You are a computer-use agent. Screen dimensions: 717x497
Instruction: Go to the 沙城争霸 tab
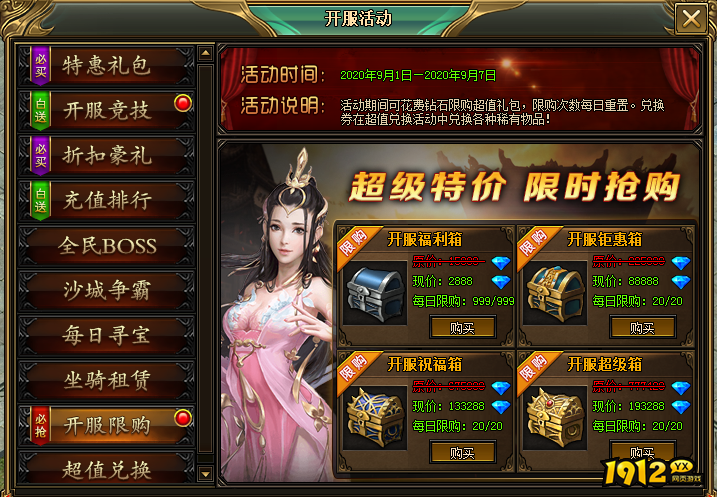[107, 290]
